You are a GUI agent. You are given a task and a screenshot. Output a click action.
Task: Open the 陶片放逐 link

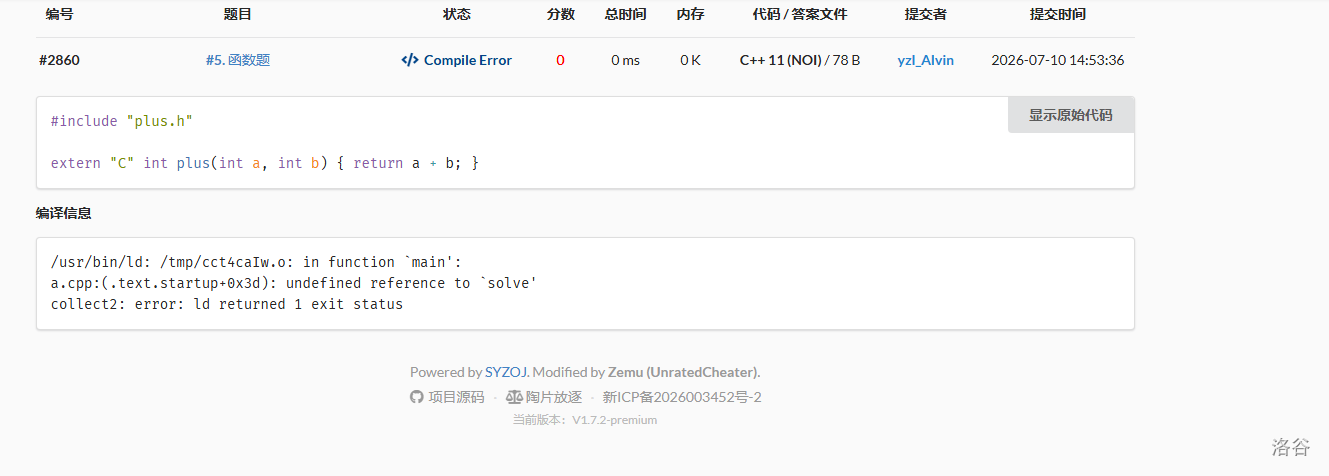pos(554,397)
